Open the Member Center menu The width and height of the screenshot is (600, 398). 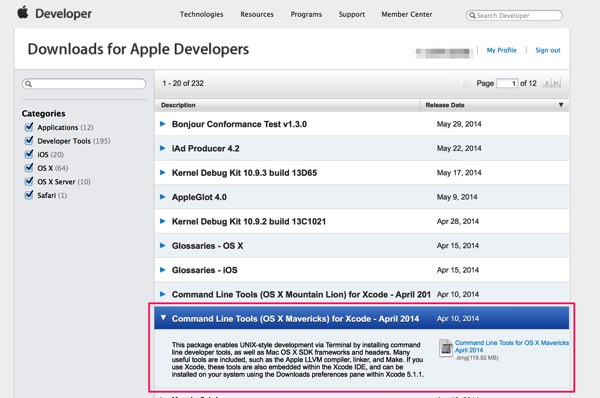[407, 14]
